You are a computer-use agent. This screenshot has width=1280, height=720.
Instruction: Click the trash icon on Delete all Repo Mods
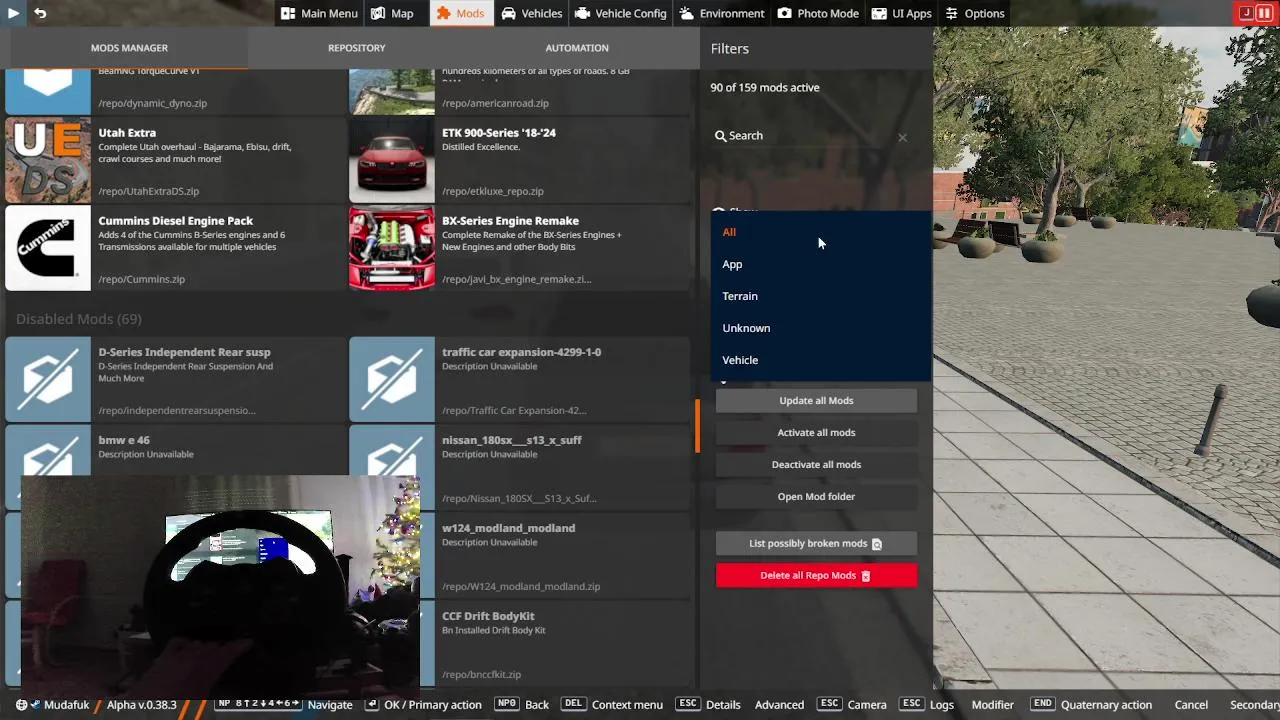pyautogui.click(x=866, y=576)
